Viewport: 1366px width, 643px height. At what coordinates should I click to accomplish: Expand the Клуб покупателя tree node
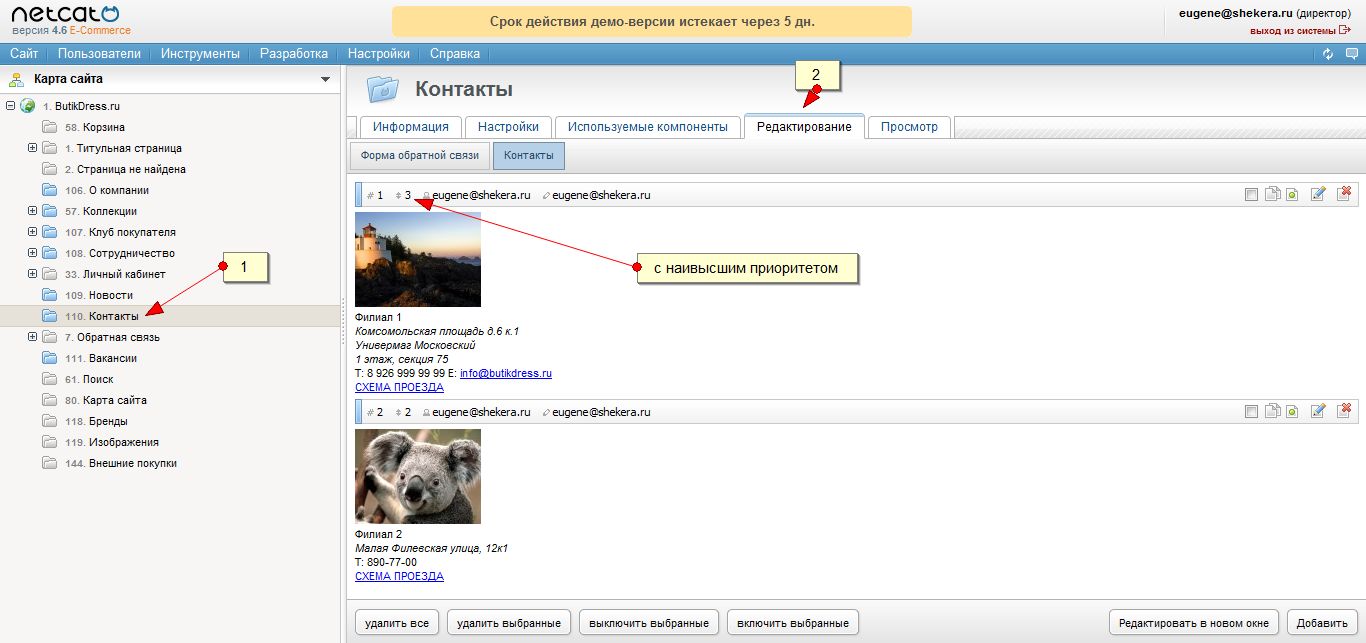click(32, 232)
